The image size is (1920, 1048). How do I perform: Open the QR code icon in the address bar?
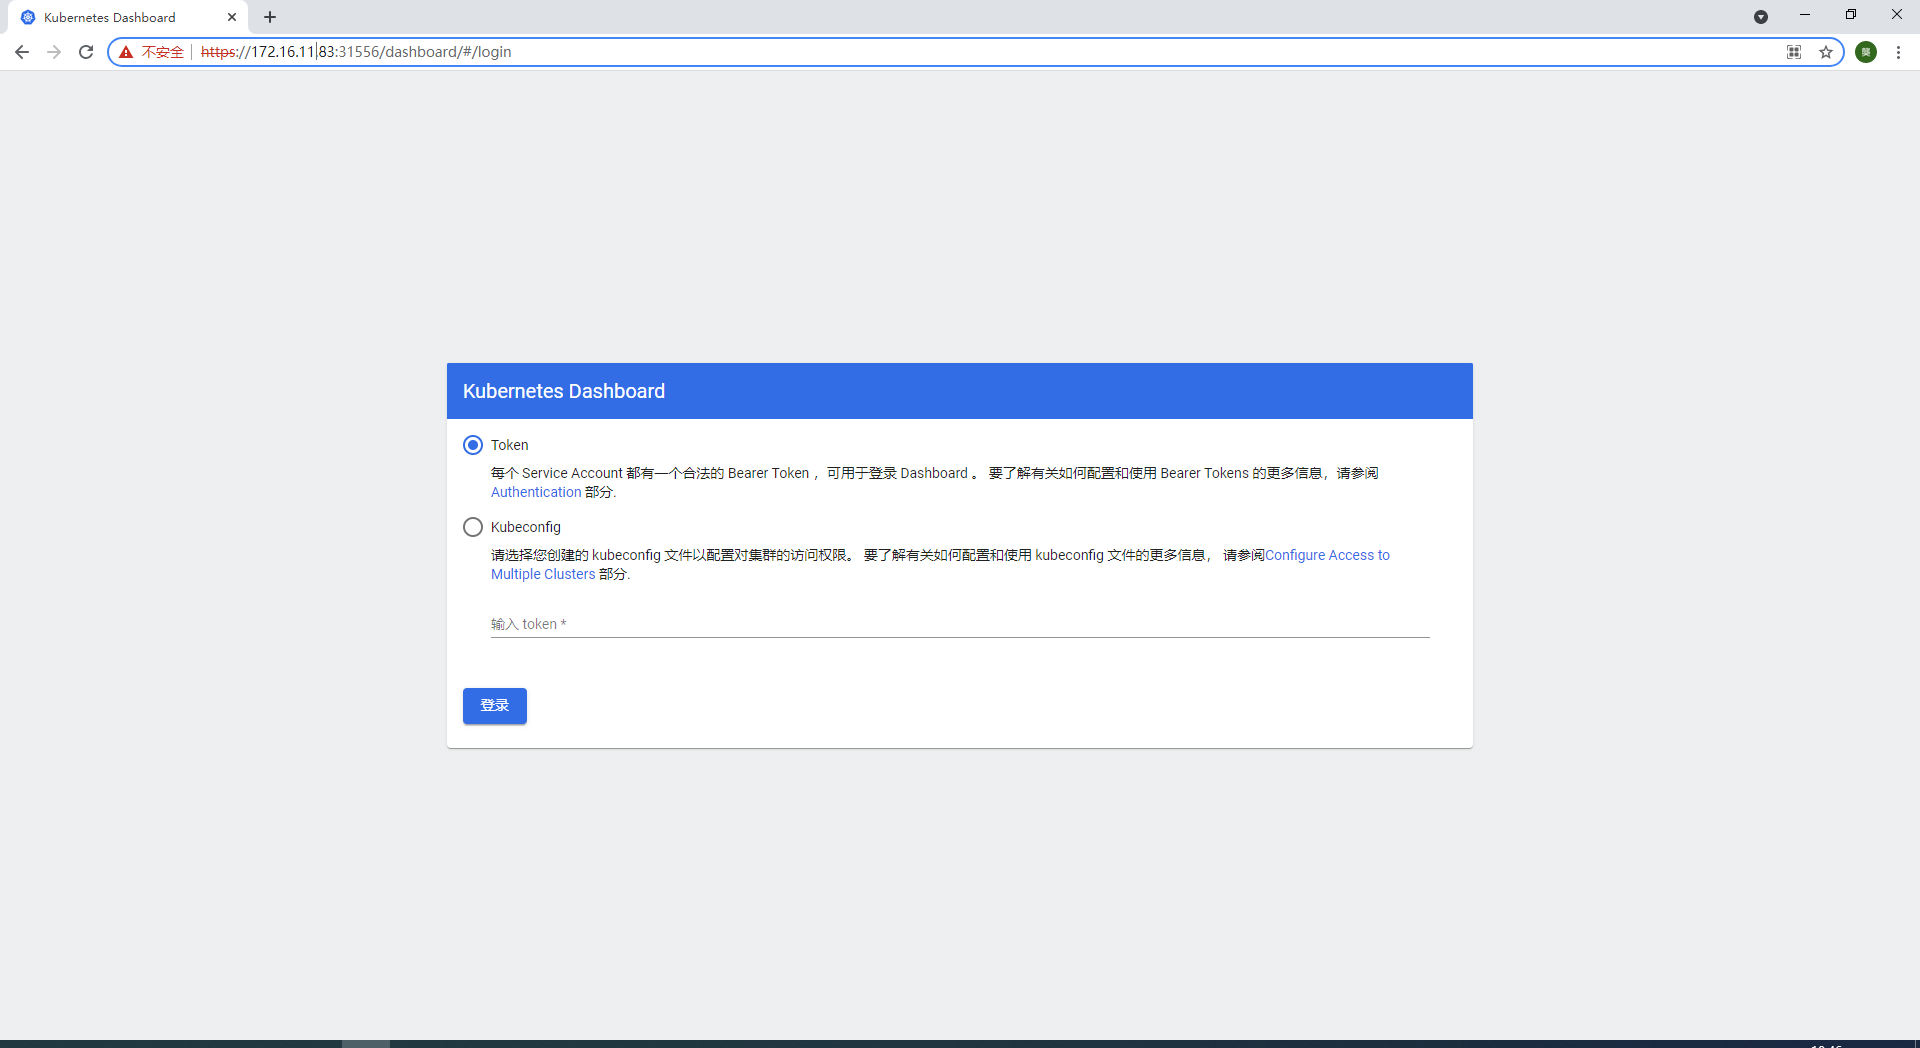(1794, 52)
